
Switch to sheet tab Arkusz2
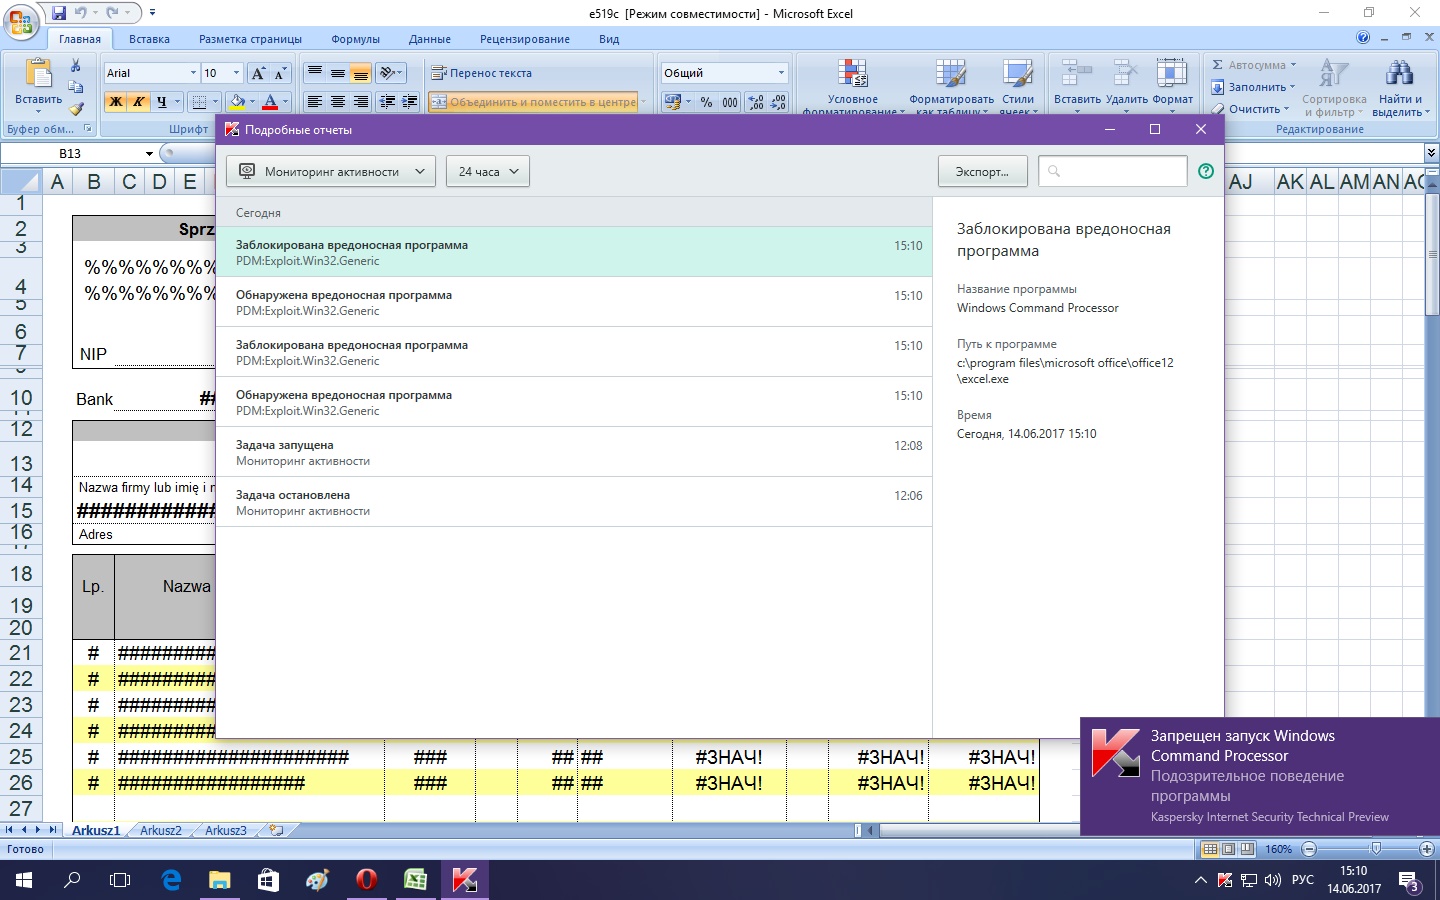[x=161, y=830]
